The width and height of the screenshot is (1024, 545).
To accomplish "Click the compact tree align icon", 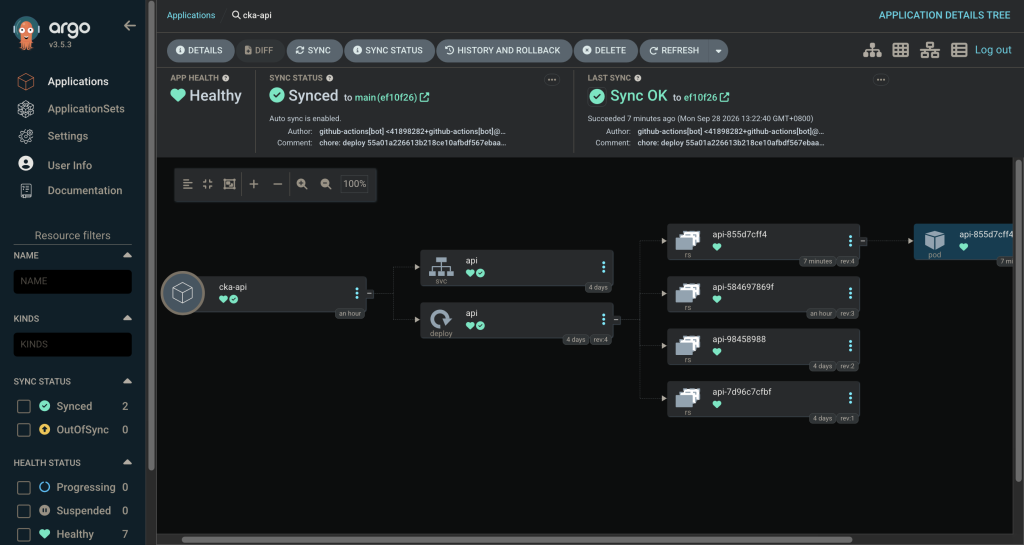I will (x=187, y=184).
